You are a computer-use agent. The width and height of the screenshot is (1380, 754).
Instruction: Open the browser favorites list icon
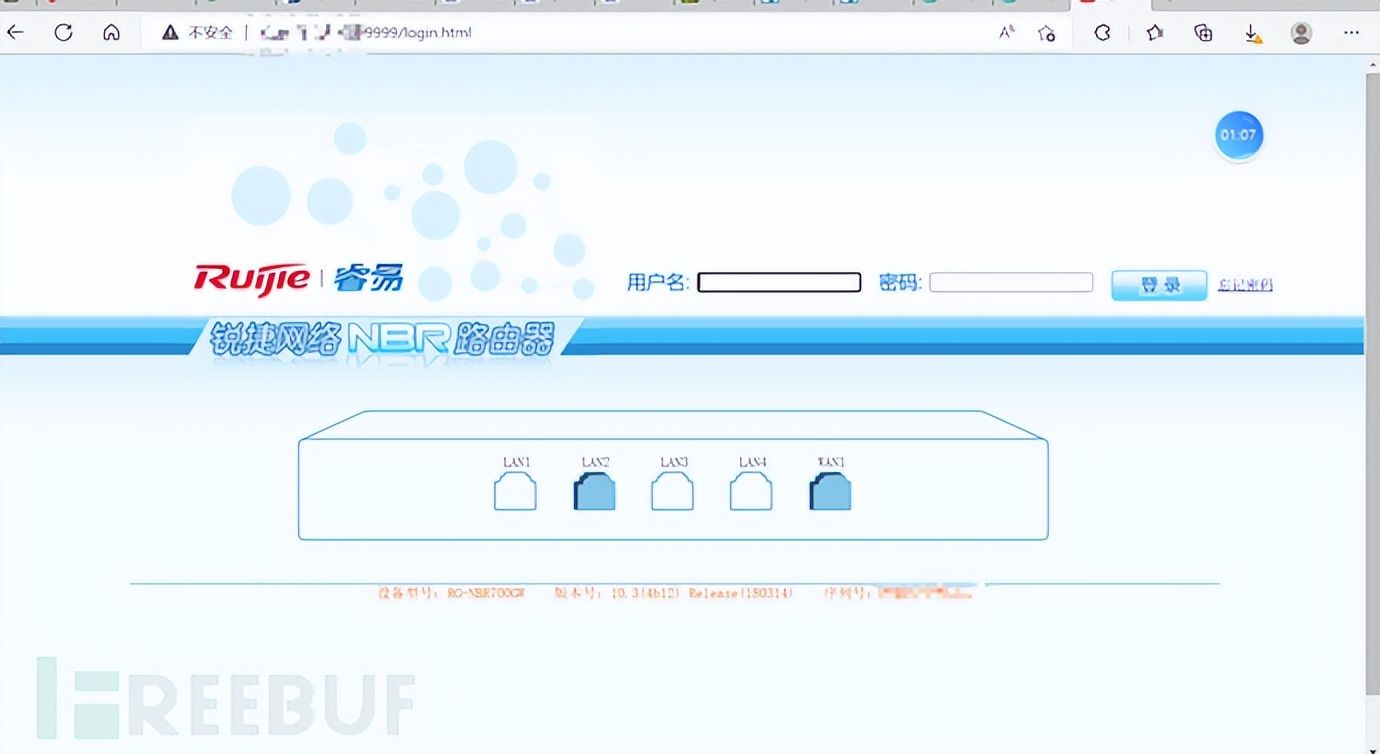pyautogui.click(x=1155, y=33)
